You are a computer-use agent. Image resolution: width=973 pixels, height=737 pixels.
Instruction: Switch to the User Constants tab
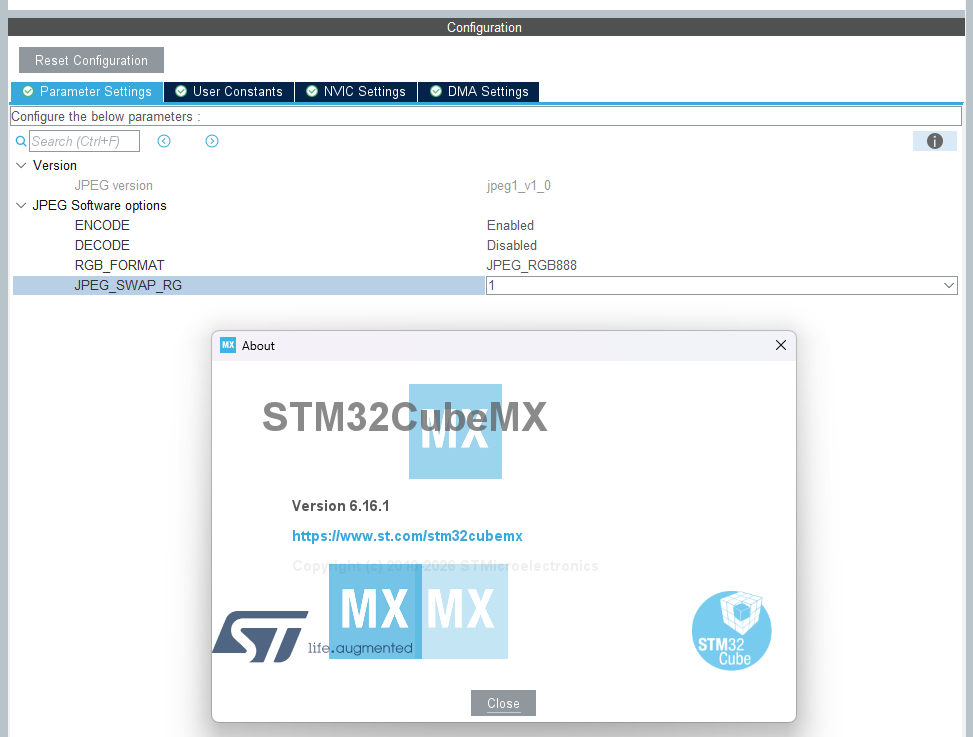[229, 92]
